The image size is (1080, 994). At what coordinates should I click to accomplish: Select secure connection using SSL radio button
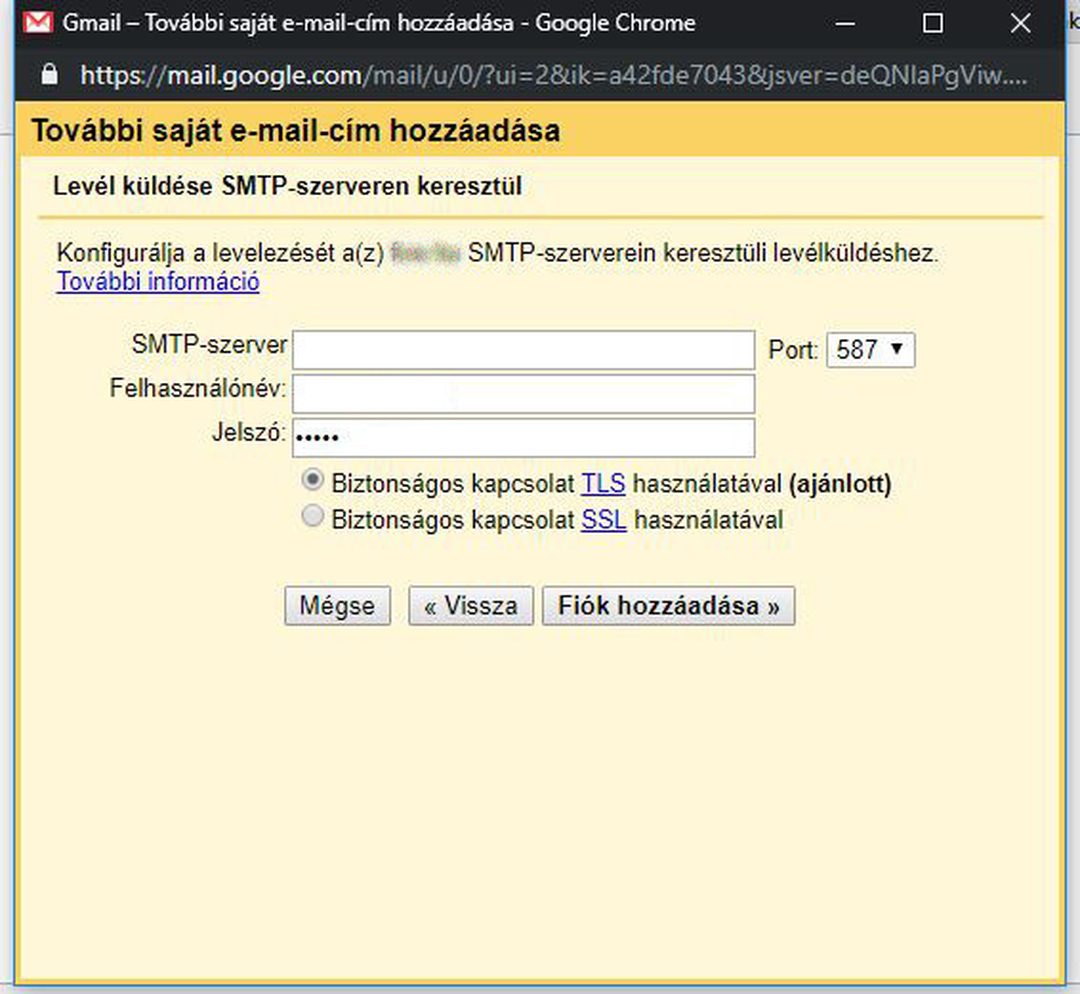tap(313, 516)
